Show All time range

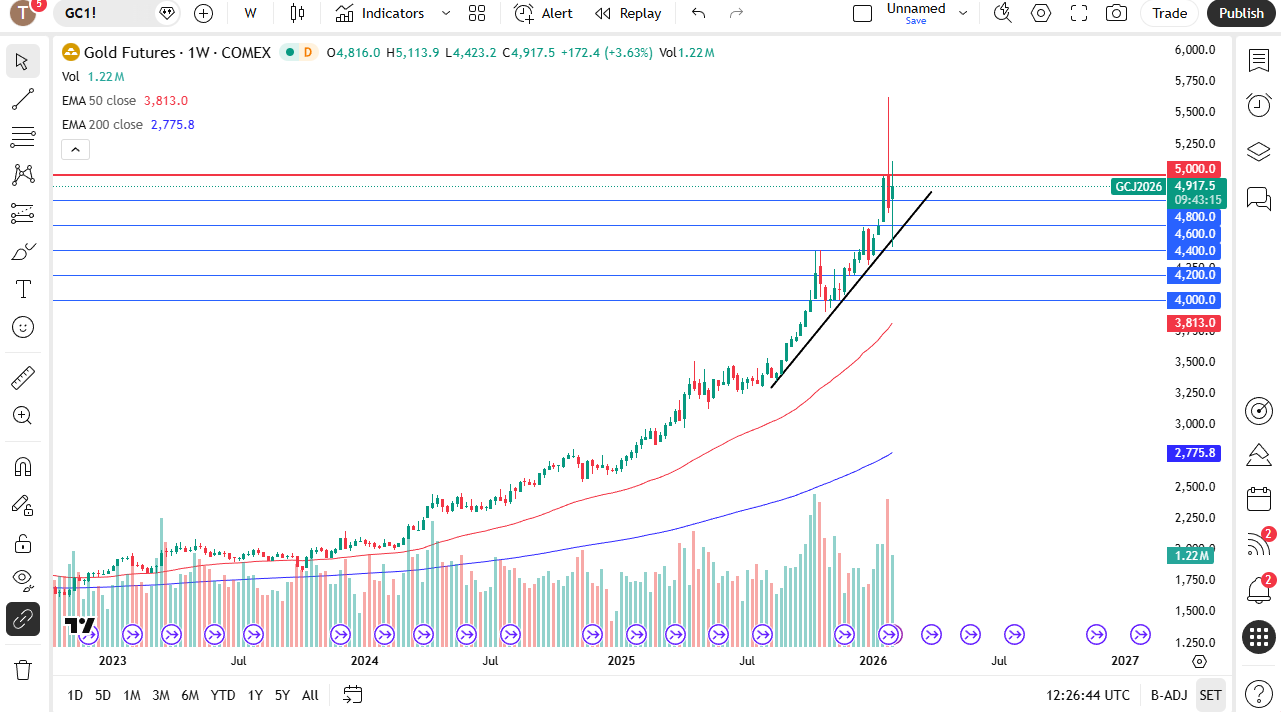pyautogui.click(x=310, y=695)
